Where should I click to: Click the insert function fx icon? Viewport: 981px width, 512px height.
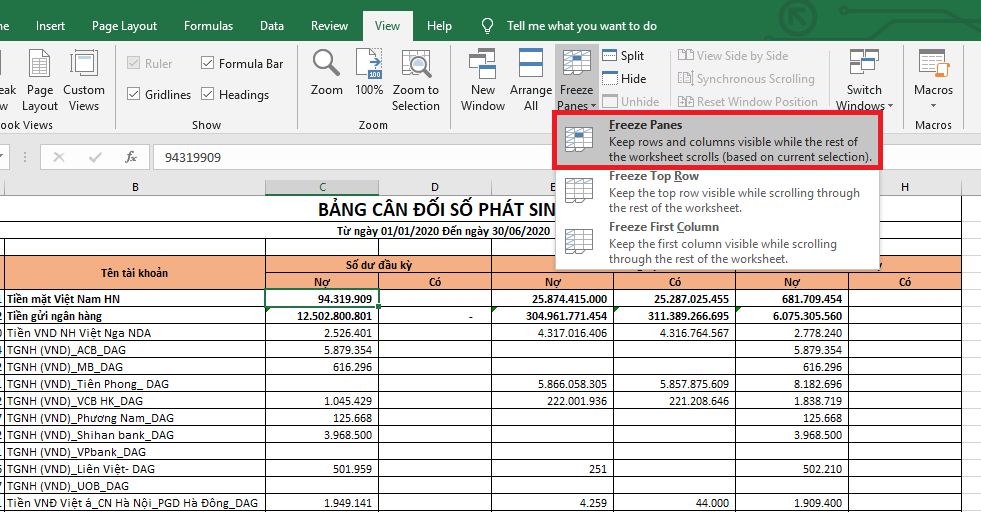pos(131,157)
